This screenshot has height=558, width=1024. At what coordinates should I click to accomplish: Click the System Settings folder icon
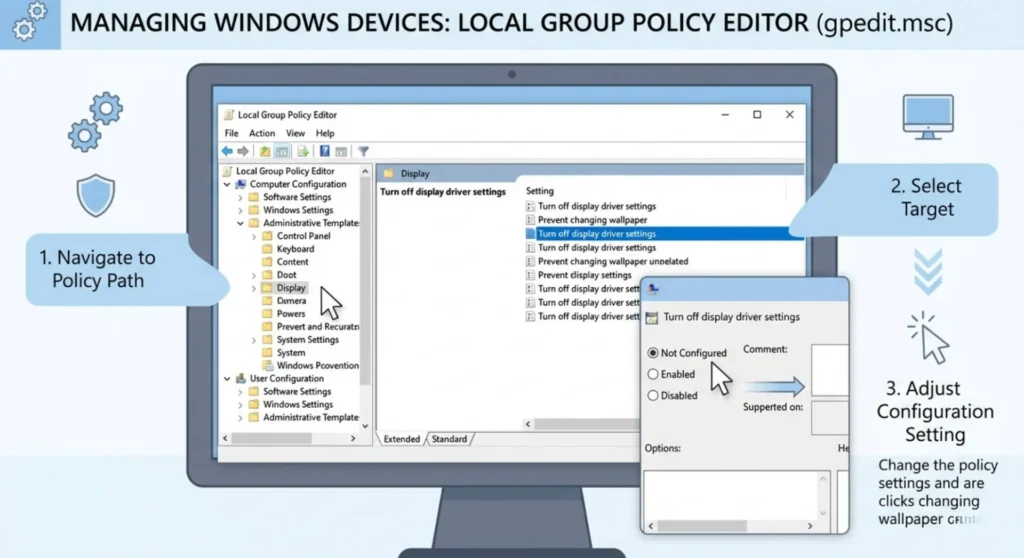267,340
